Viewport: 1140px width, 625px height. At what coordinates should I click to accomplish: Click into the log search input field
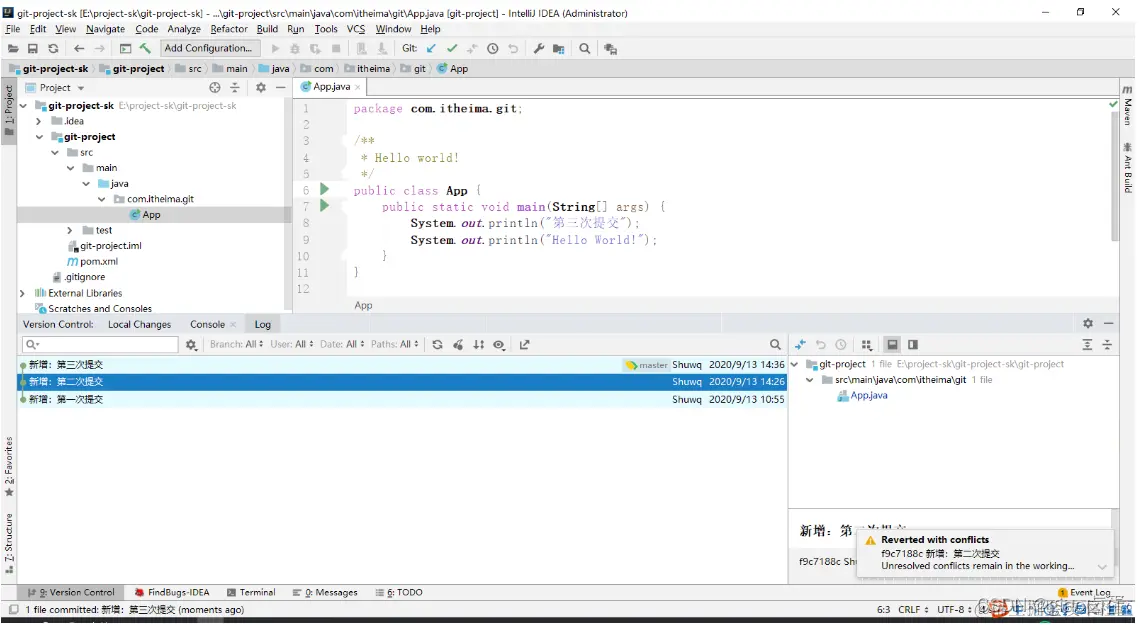(x=100, y=345)
